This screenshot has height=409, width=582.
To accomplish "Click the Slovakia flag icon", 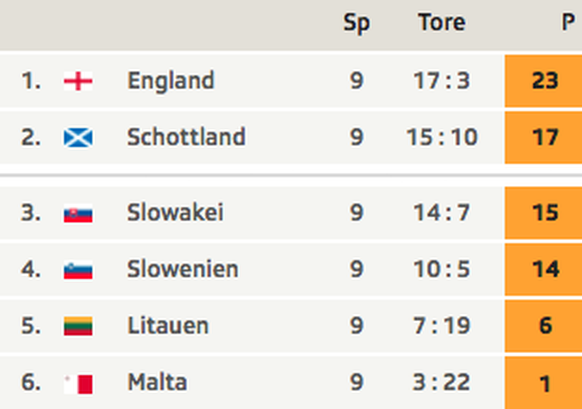I will coord(78,213).
